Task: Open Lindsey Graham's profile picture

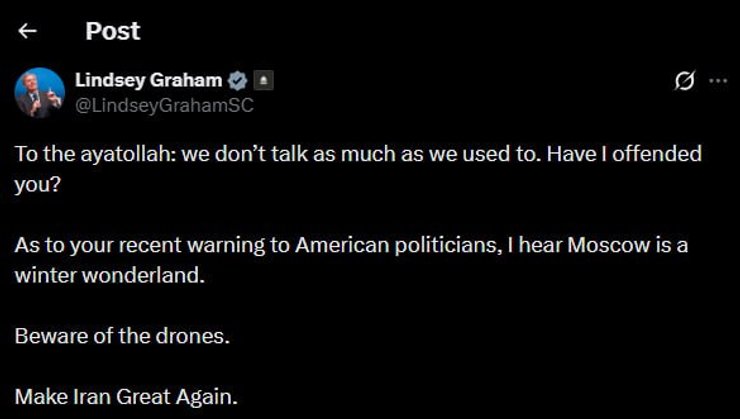Action: click(39, 93)
